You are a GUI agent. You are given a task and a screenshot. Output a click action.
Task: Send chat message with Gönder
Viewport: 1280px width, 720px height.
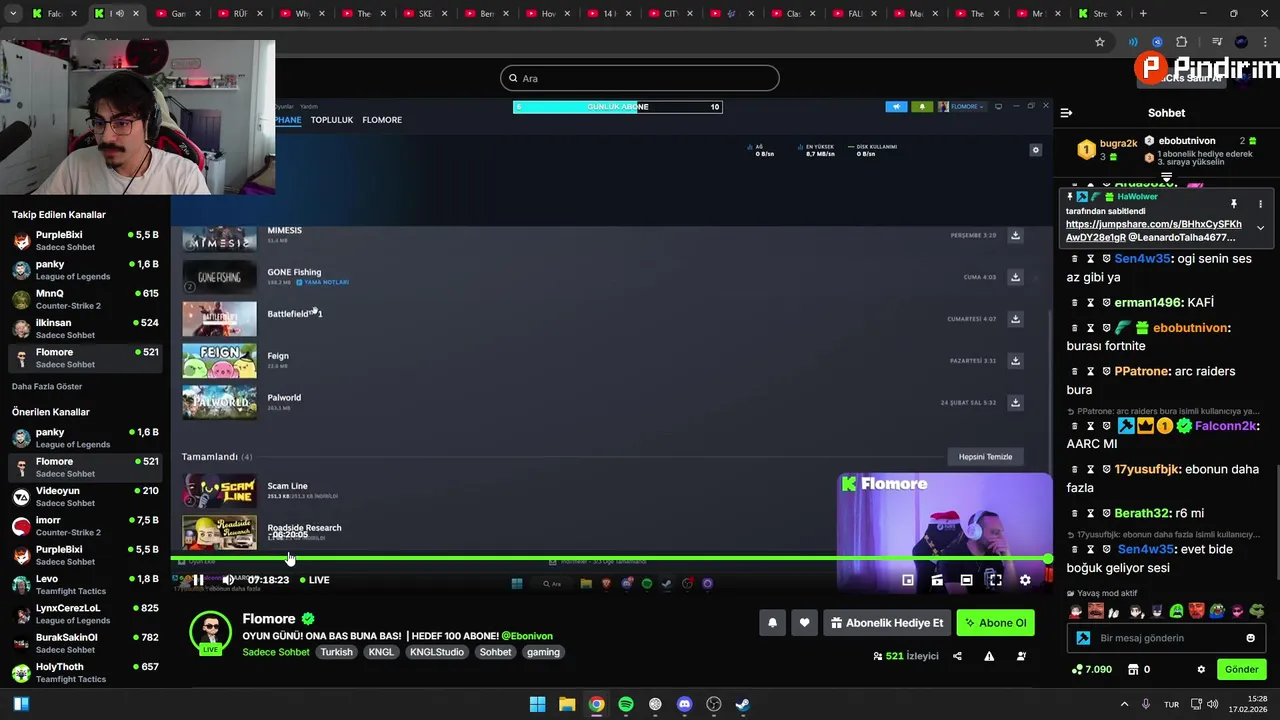tap(1242, 669)
